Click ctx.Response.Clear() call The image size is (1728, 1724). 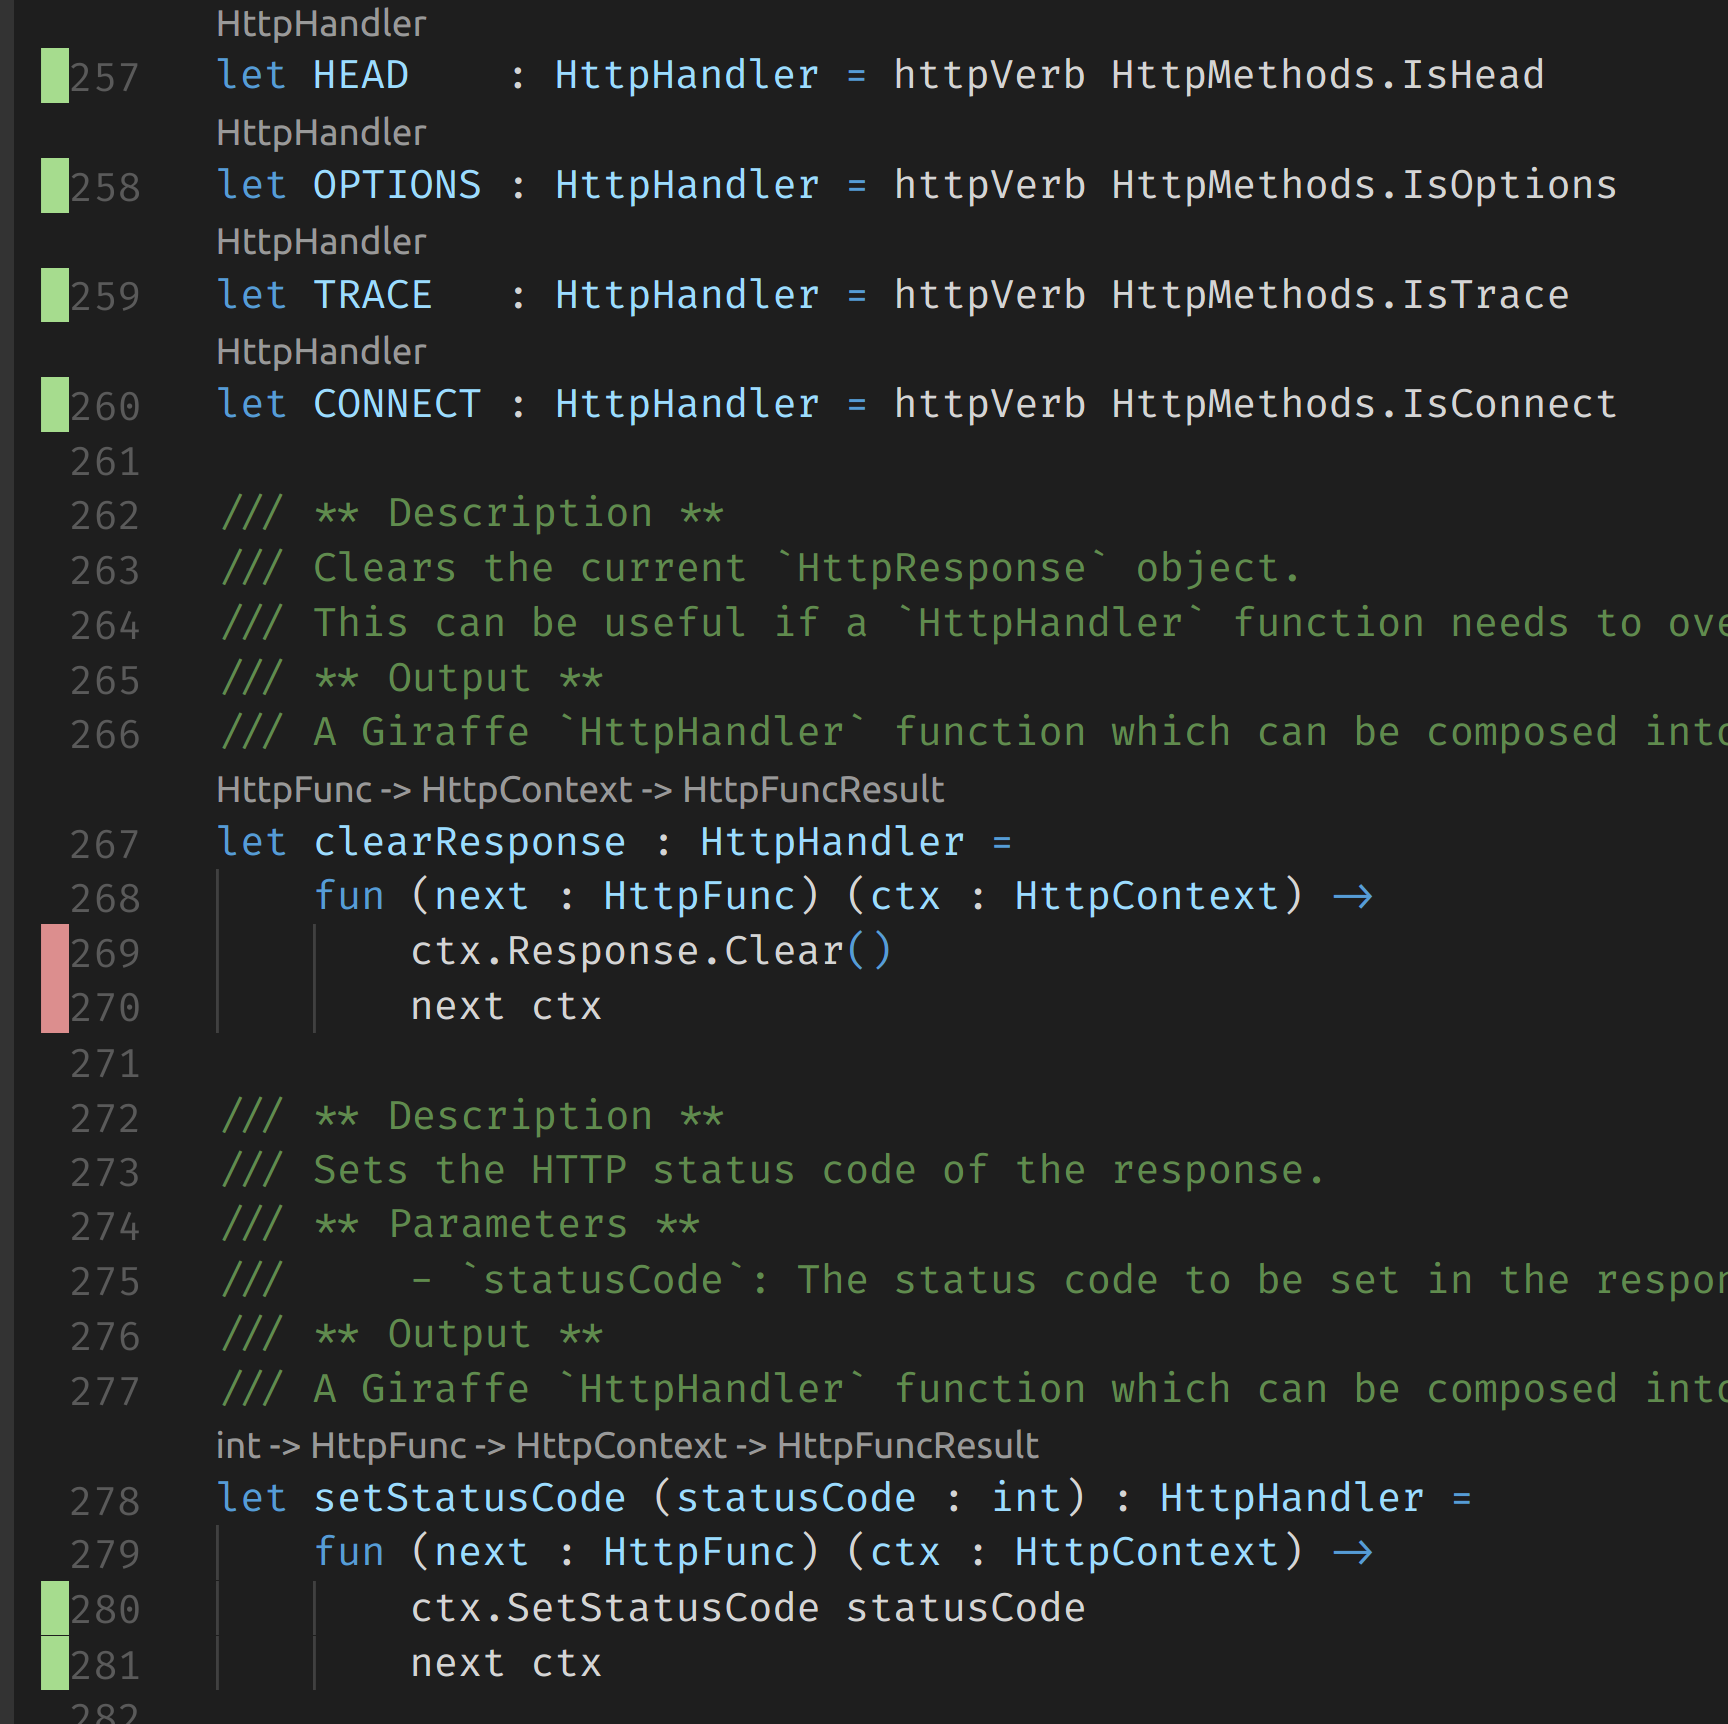pos(651,951)
